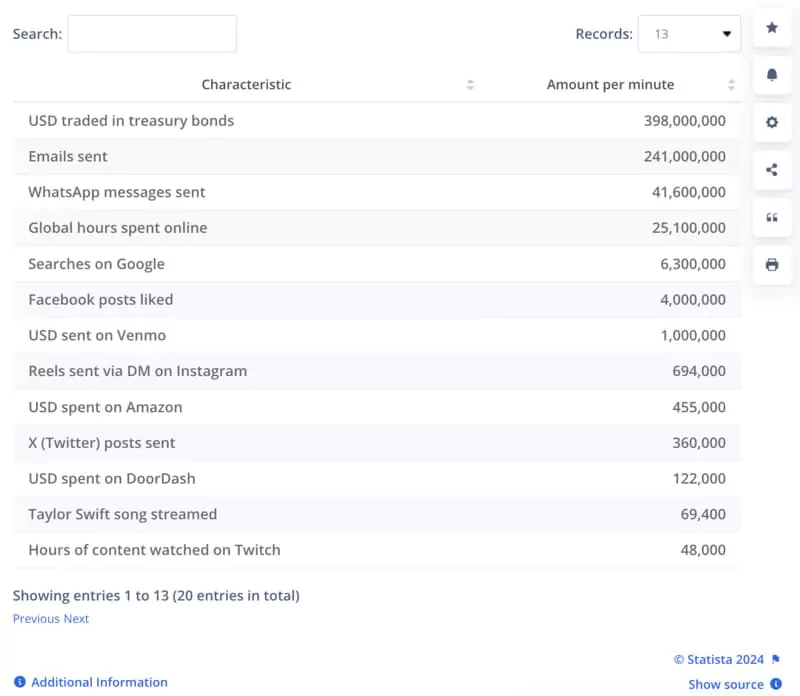Select the Searches on Google row

tap(377, 264)
